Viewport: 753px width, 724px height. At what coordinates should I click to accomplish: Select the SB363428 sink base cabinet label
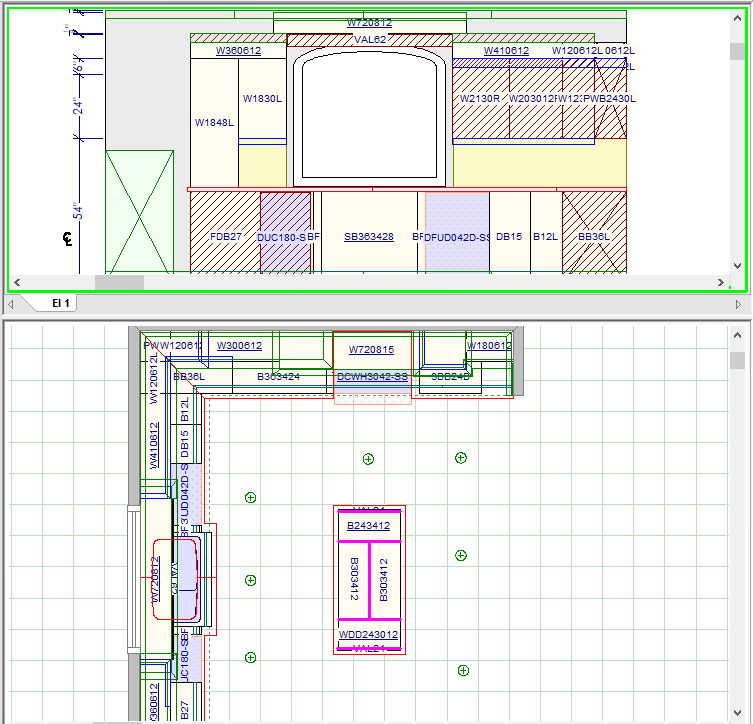coord(369,237)
